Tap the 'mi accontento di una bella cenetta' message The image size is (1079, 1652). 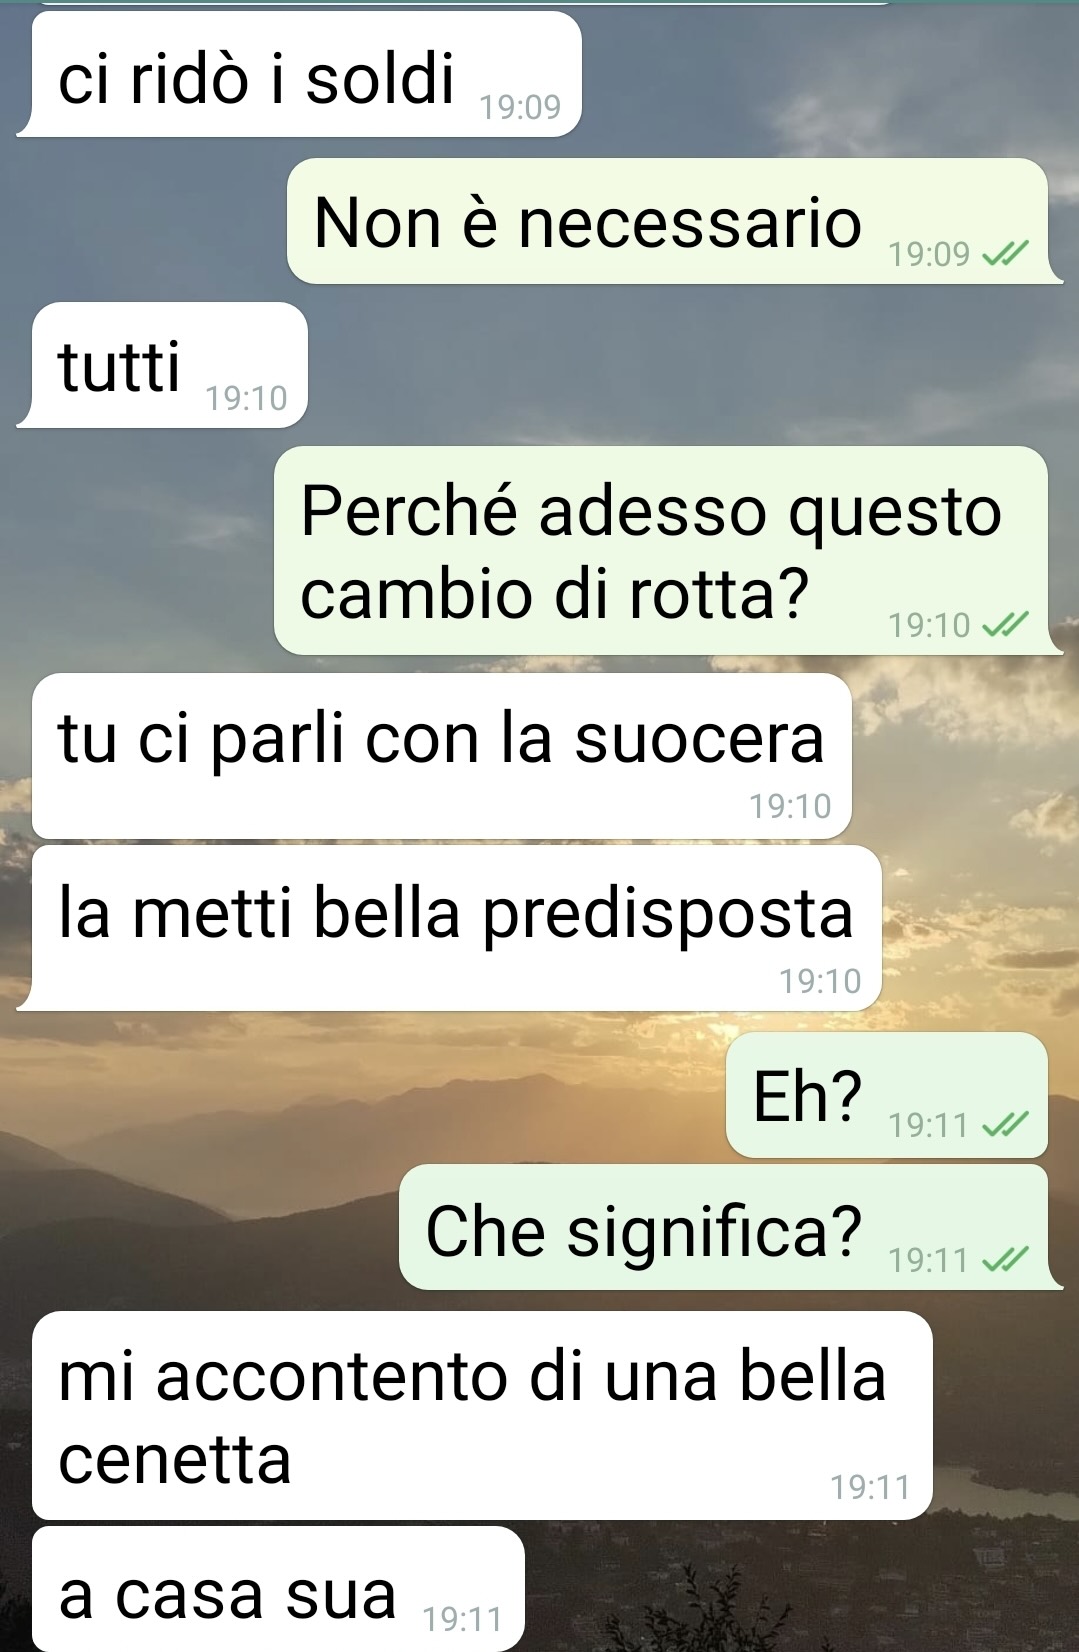(482, 1416)
